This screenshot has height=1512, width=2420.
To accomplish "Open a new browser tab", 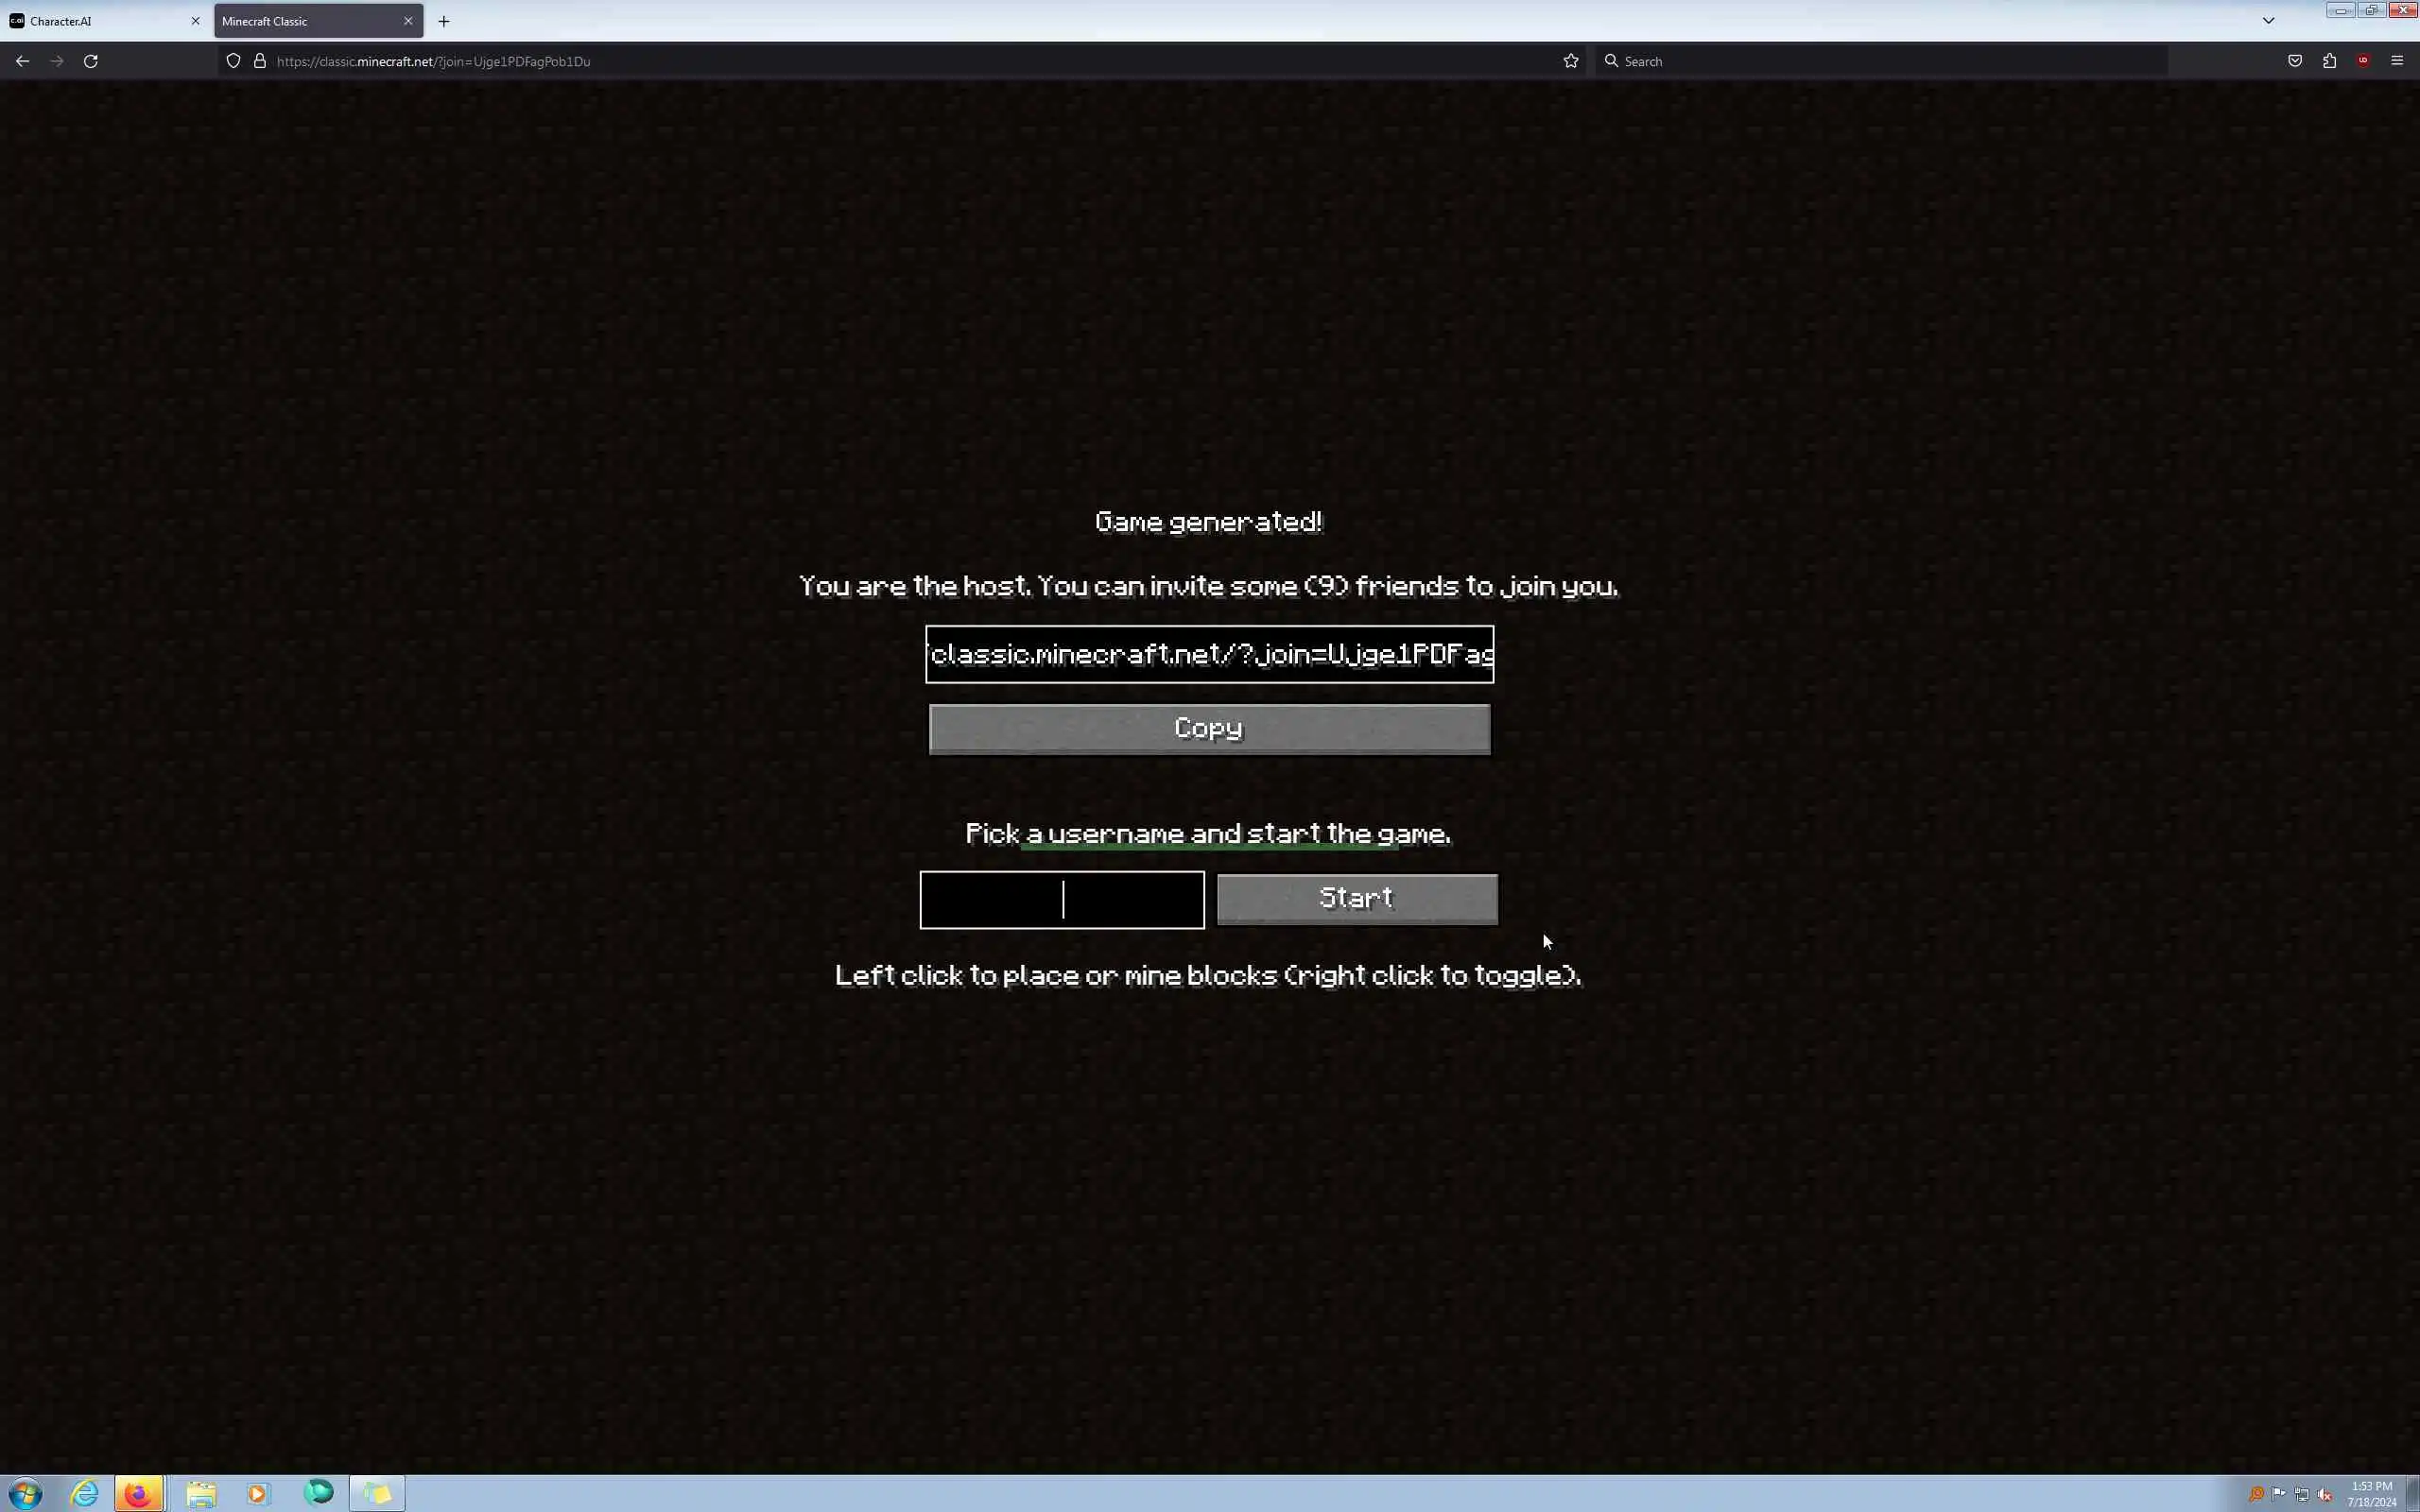I will click(444, 21).
